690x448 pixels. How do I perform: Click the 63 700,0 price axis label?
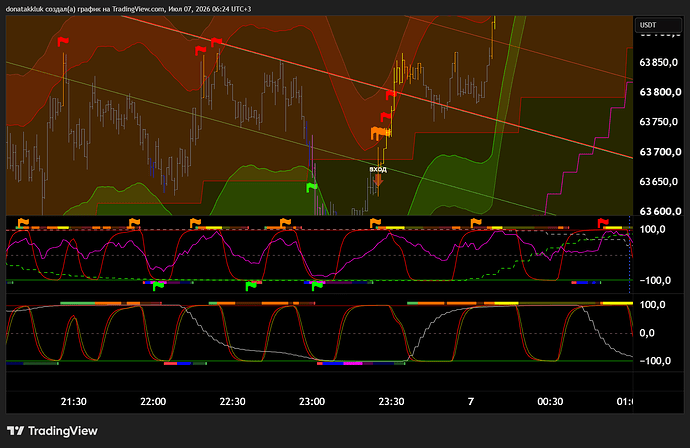(x=660, y=152)
